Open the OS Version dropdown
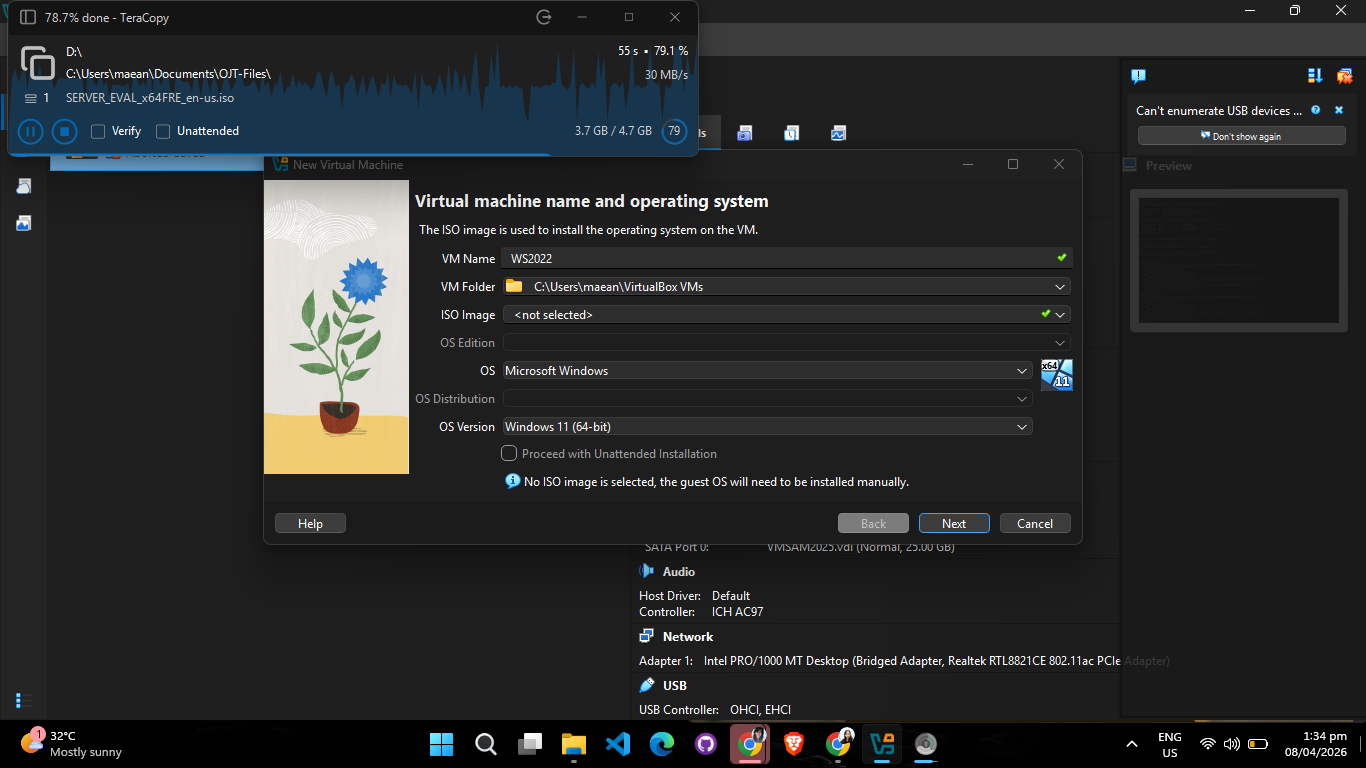Screen dimensions: 1366x768 click(1022, 427)
